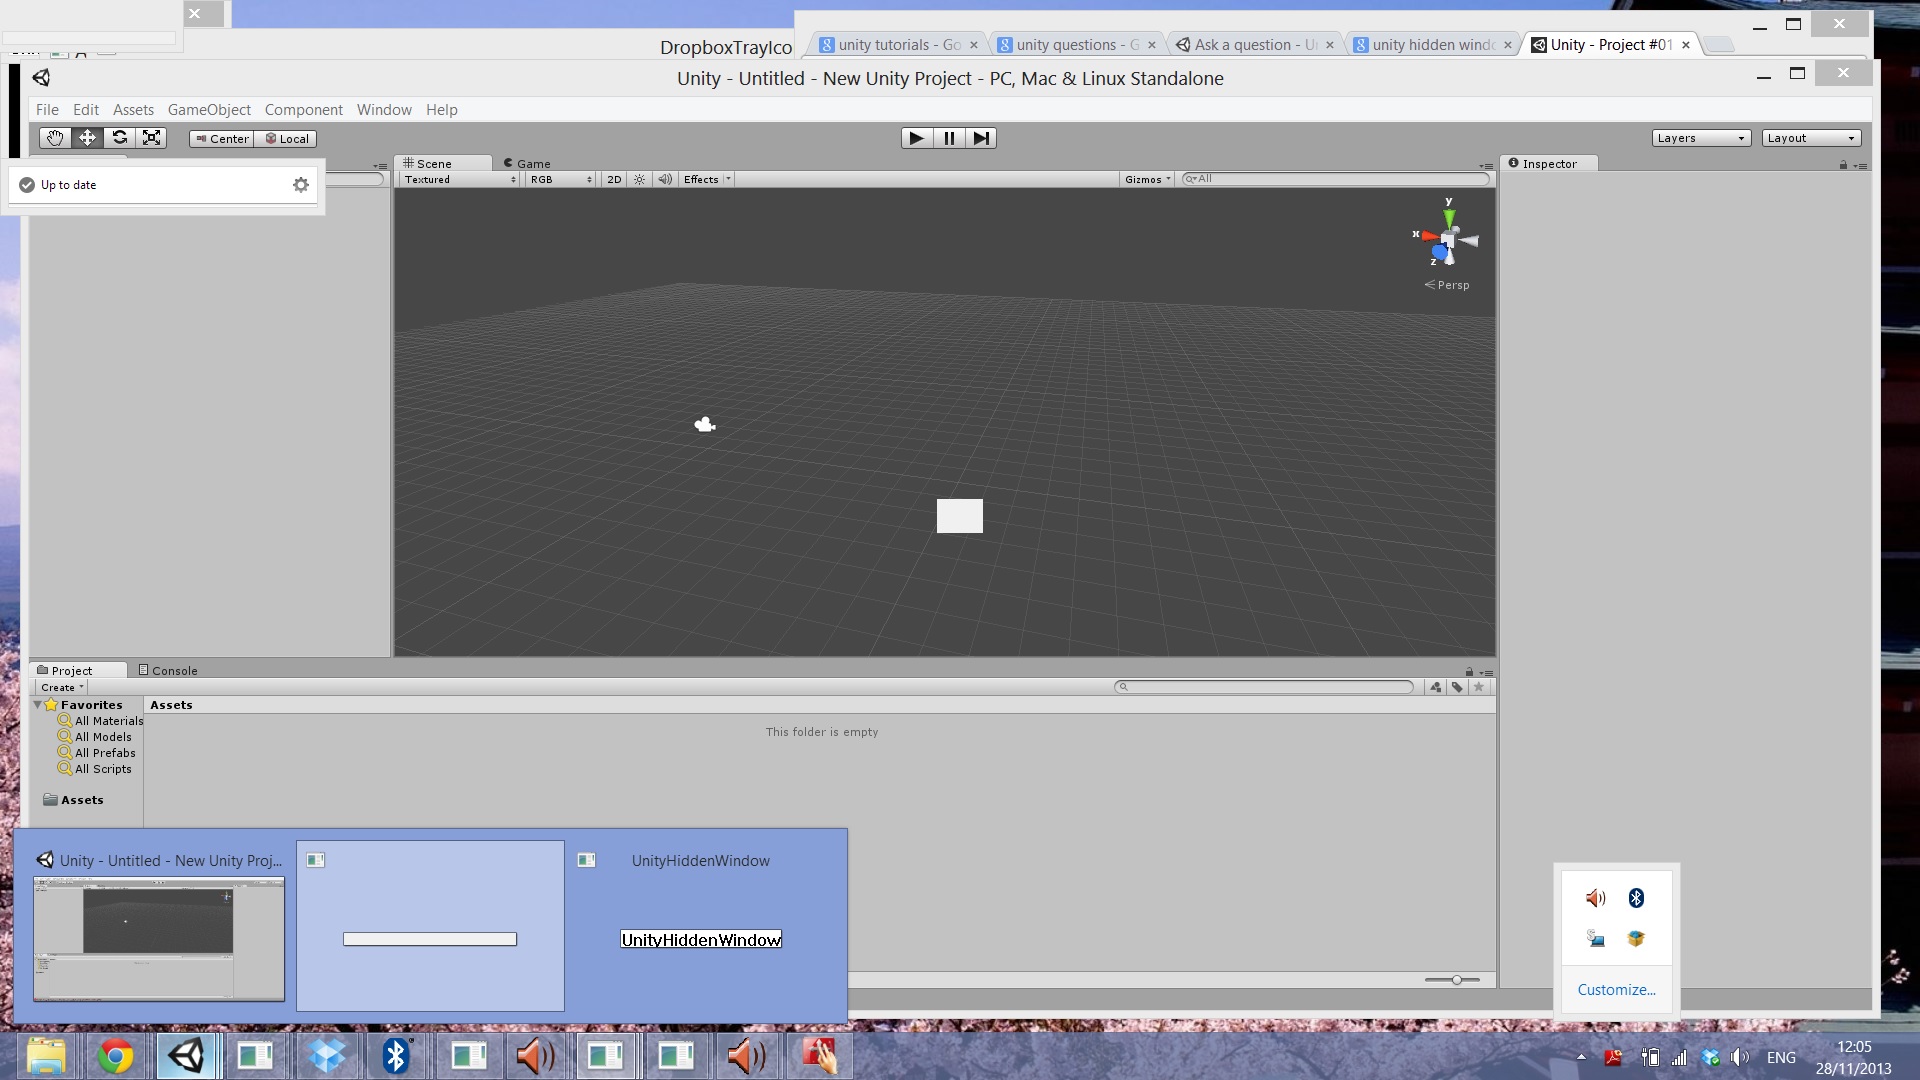The height and width of the screenshot is (1080, 1920).
Task: Pause the Unity game playback
Action: (949, 138)
